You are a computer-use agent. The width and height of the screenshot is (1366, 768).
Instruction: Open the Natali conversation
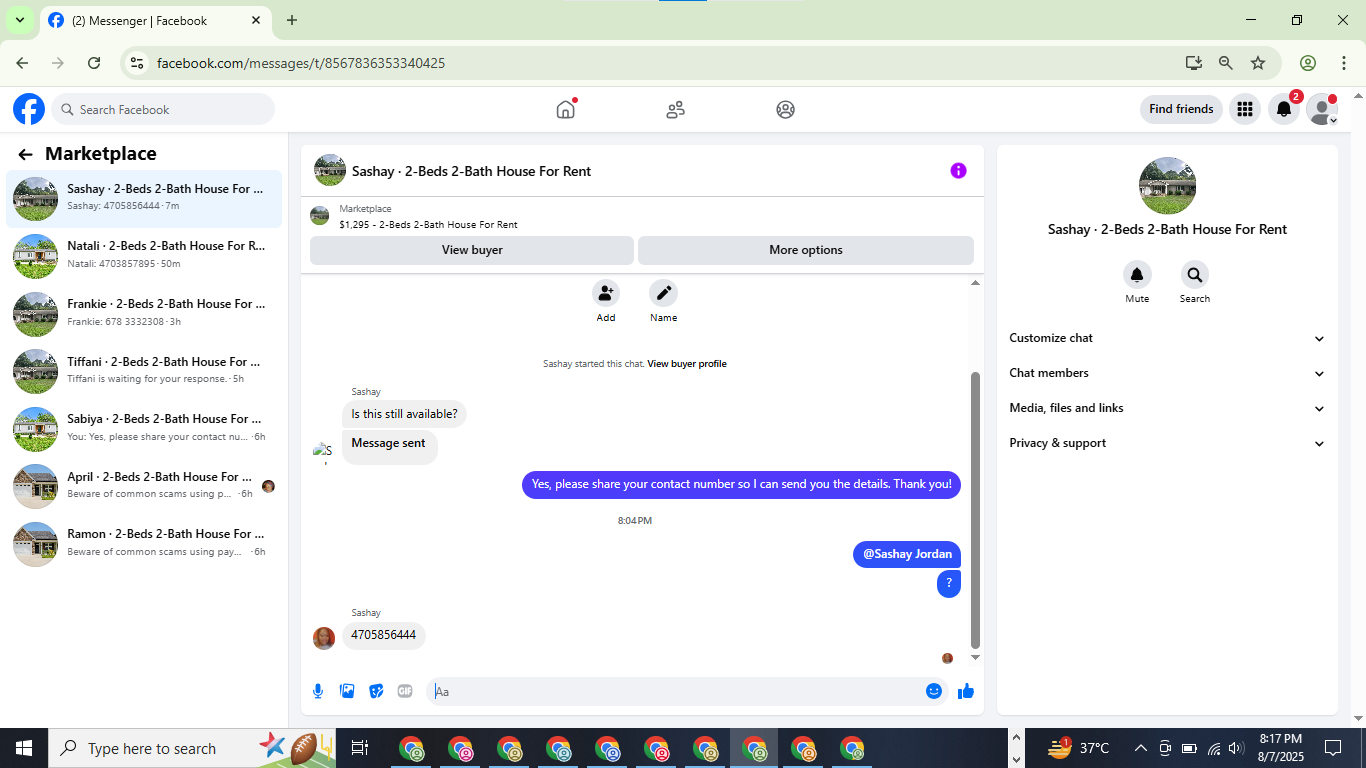tap(144, 256)
